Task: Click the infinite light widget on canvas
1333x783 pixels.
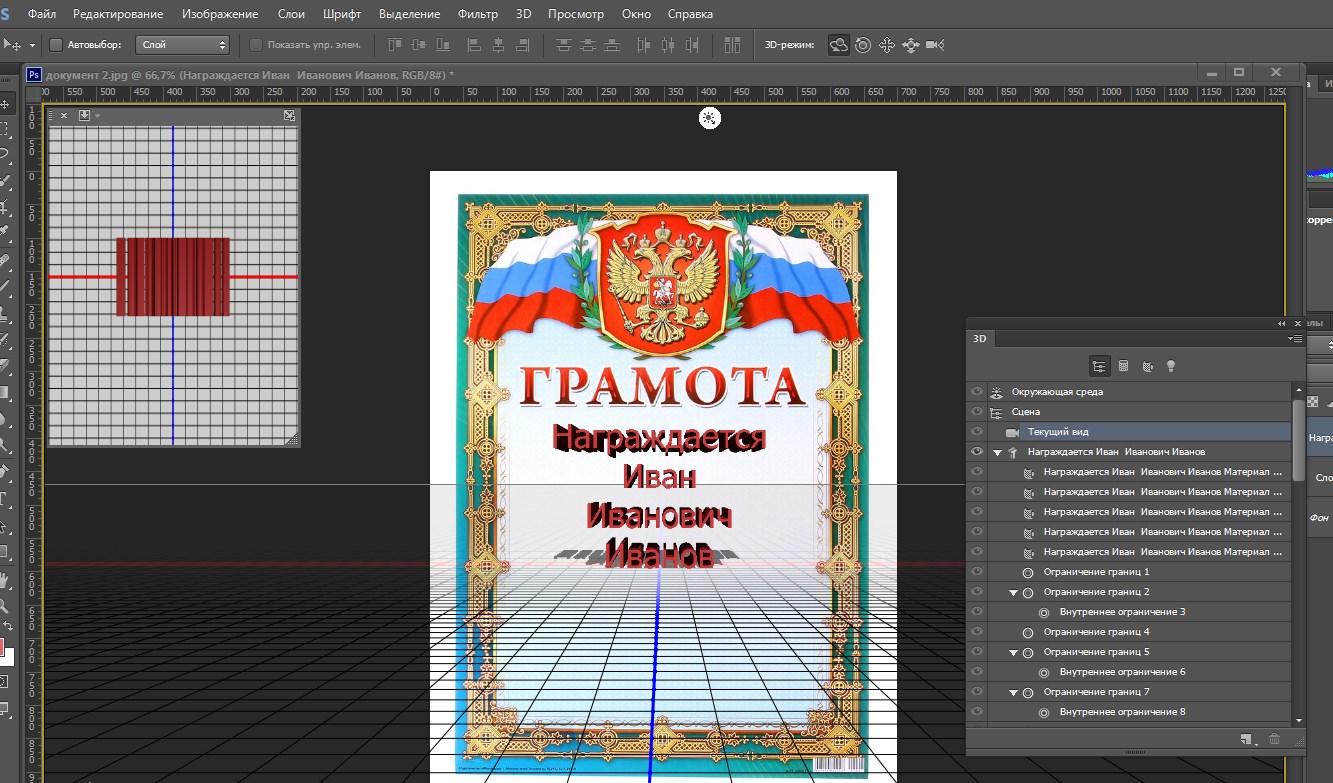Action: (x=709, y=118)
